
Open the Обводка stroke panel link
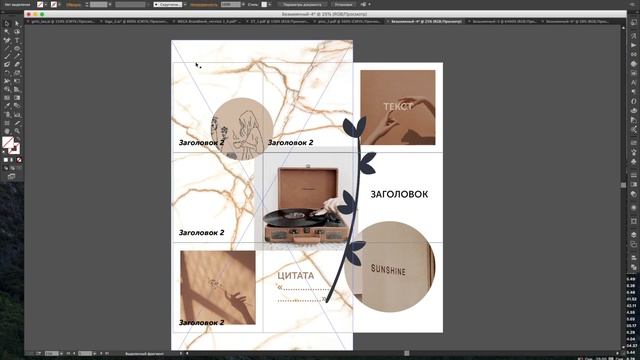(x=74, y=4)
